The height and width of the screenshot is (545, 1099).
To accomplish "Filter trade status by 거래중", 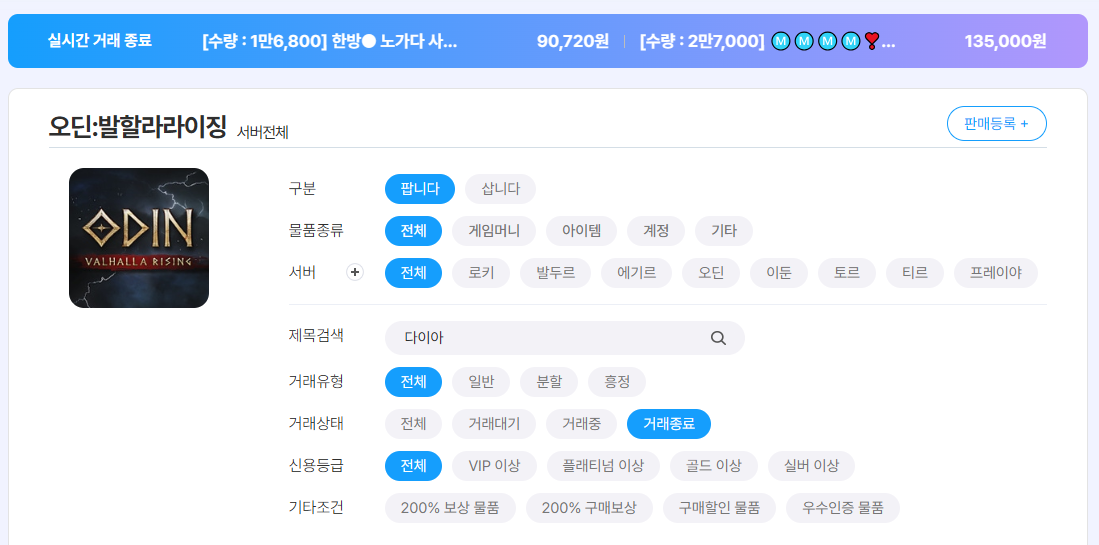I will 582,424.
